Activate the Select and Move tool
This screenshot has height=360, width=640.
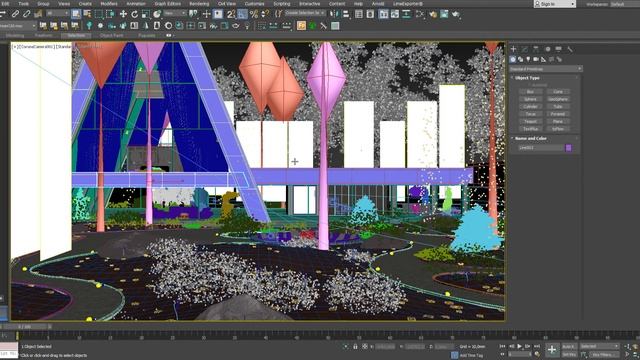(x=123, y=14)
